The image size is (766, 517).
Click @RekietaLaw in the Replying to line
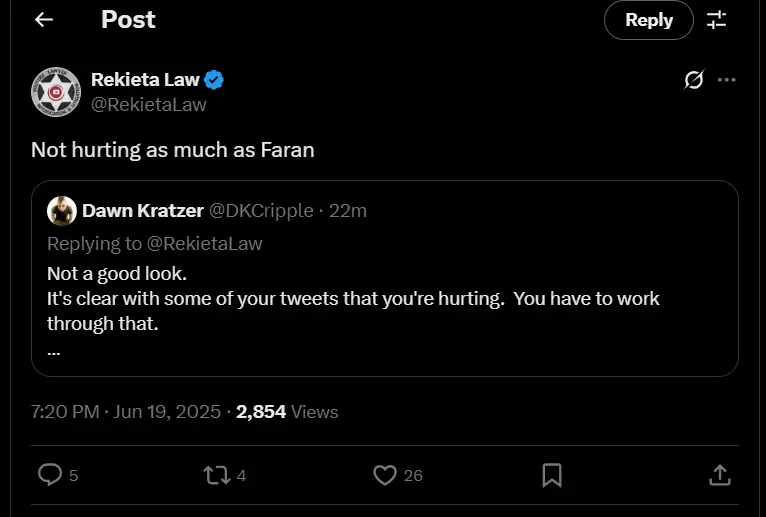point(205,243)
